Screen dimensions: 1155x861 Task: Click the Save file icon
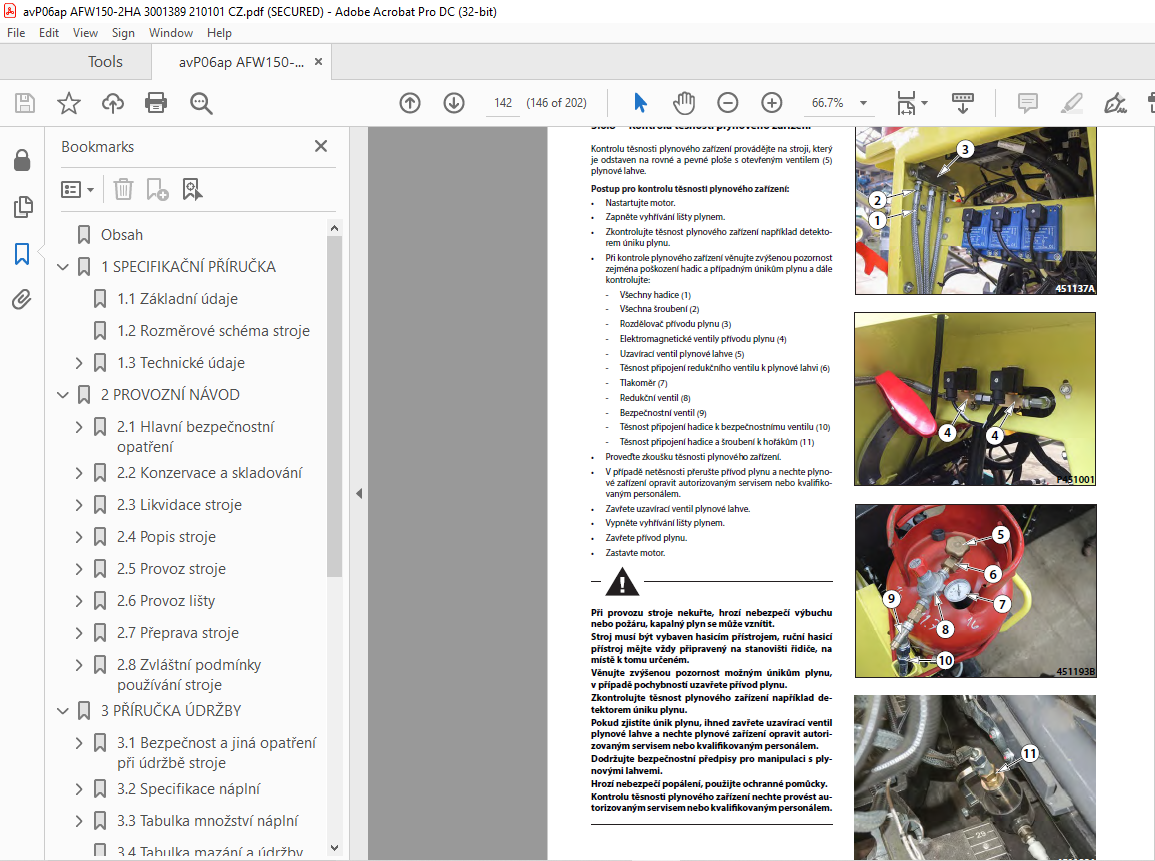(x=25, y=103)
